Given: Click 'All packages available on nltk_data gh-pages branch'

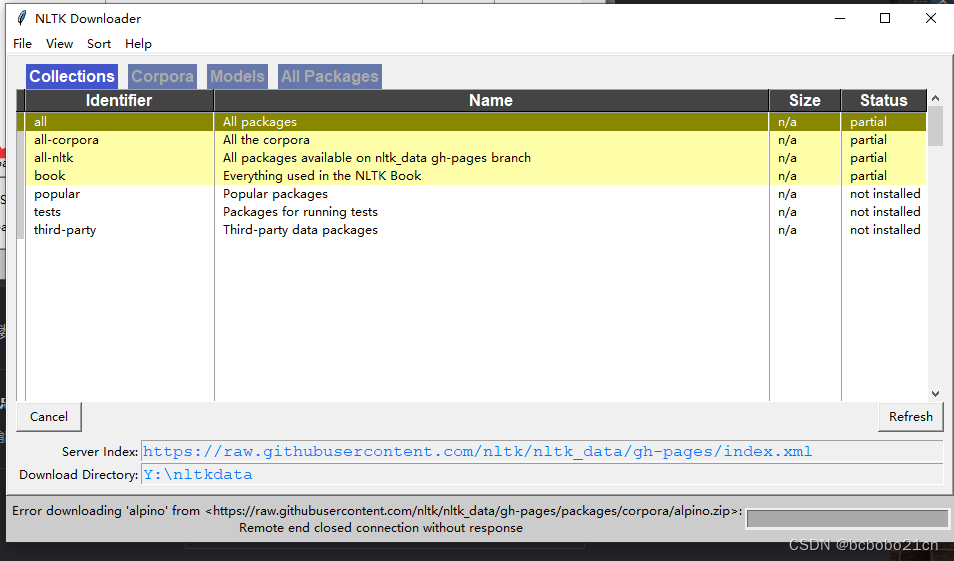Looking at the screenshot, I should point(377,158).
